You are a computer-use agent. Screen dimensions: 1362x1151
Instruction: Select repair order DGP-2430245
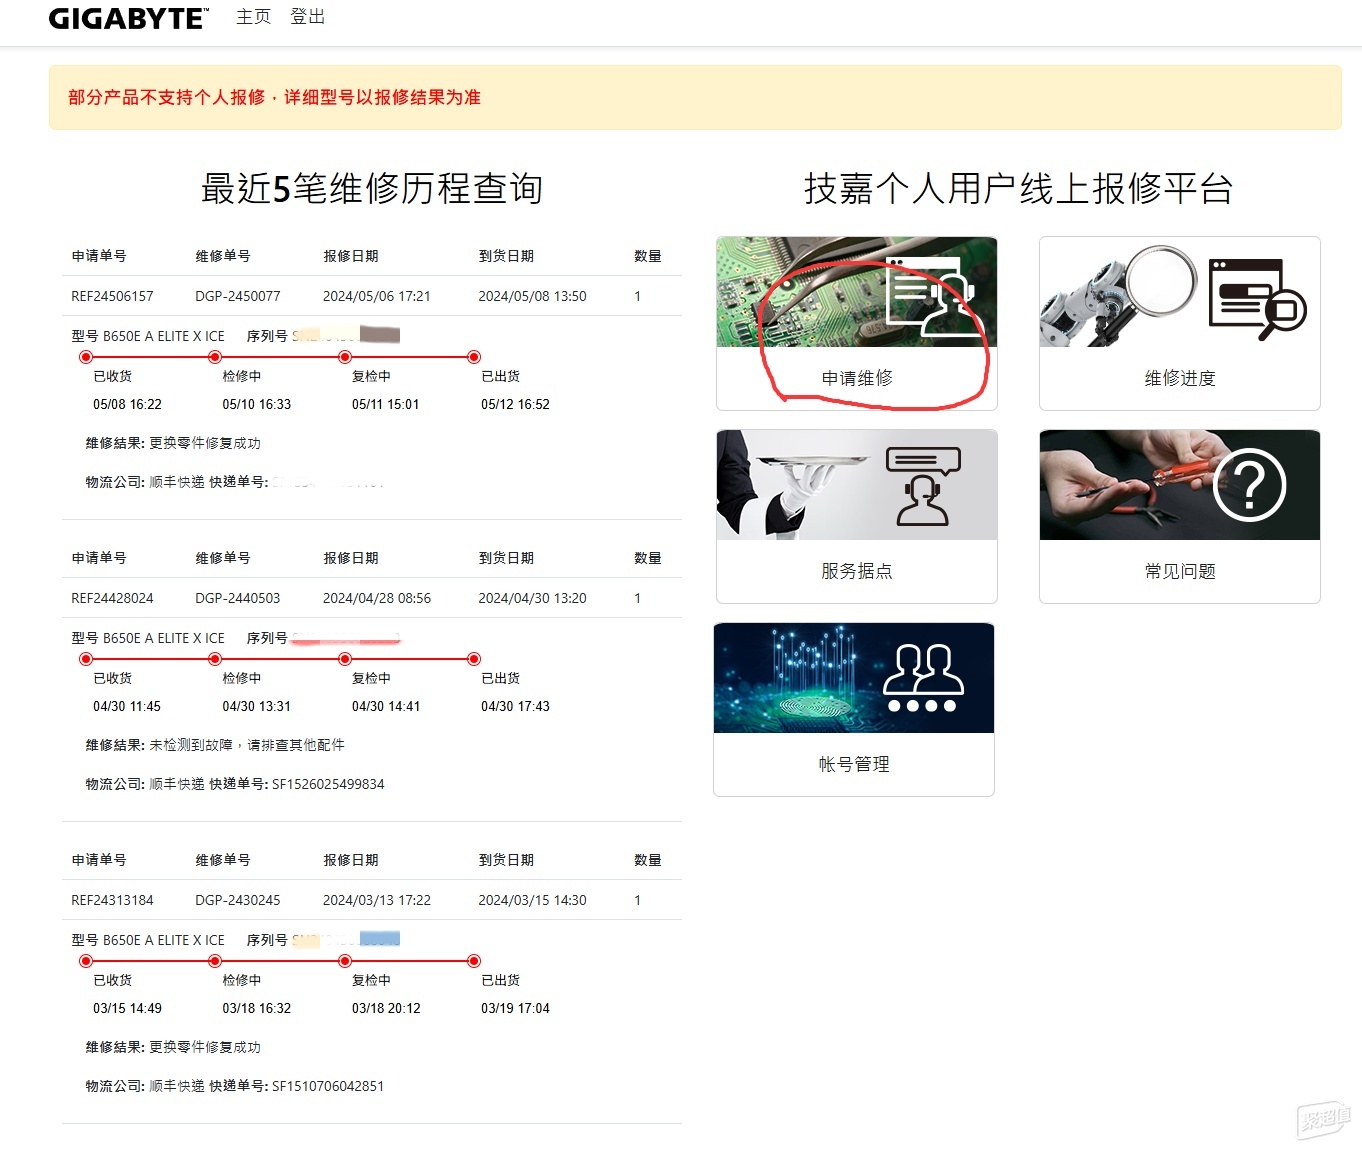pos(238,900)
